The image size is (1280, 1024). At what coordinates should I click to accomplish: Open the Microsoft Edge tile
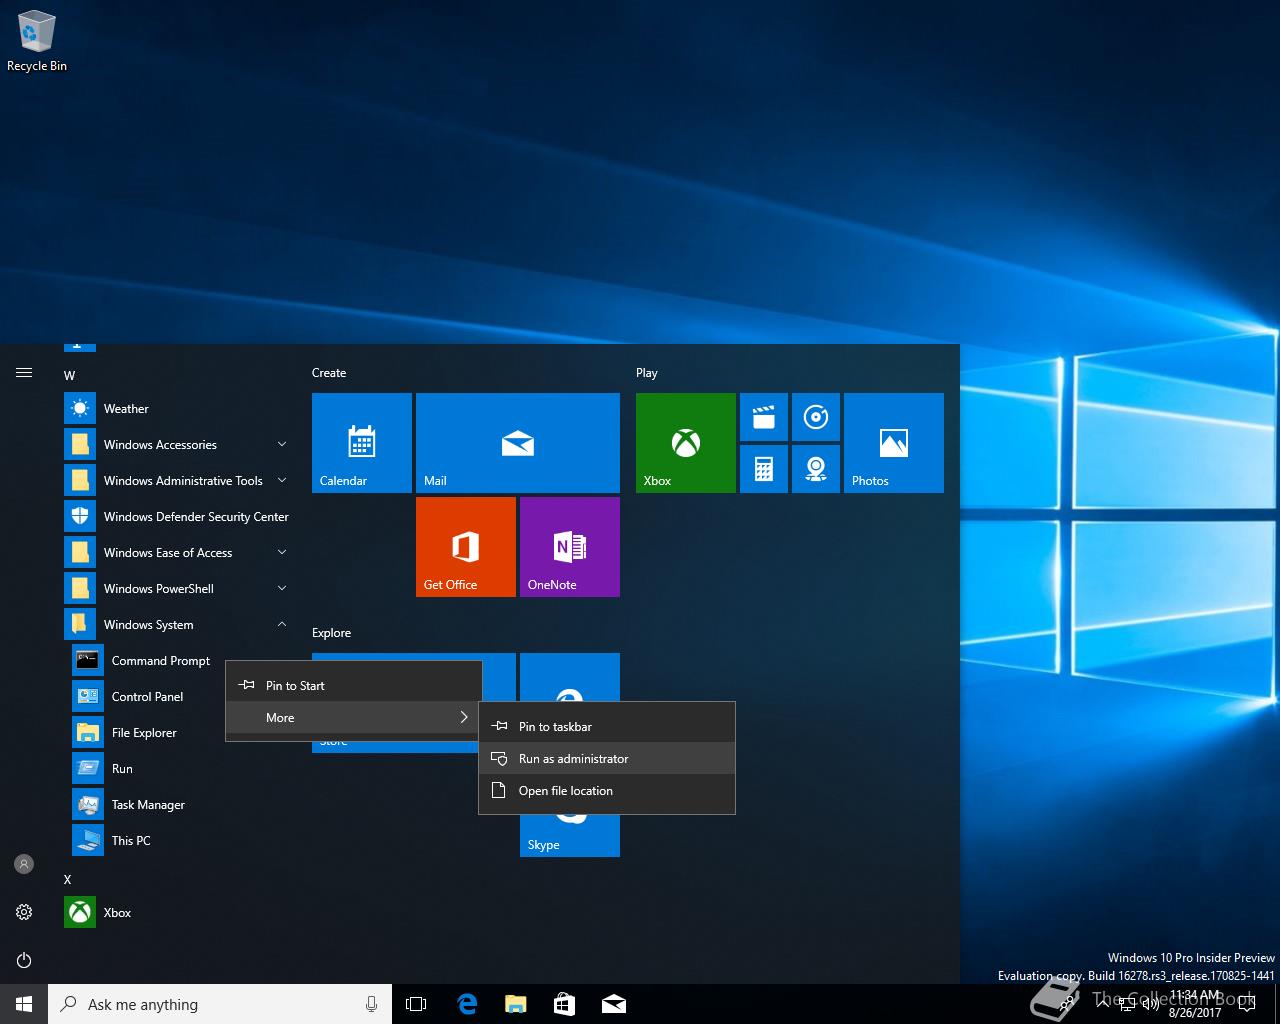[x=570, y=678]
